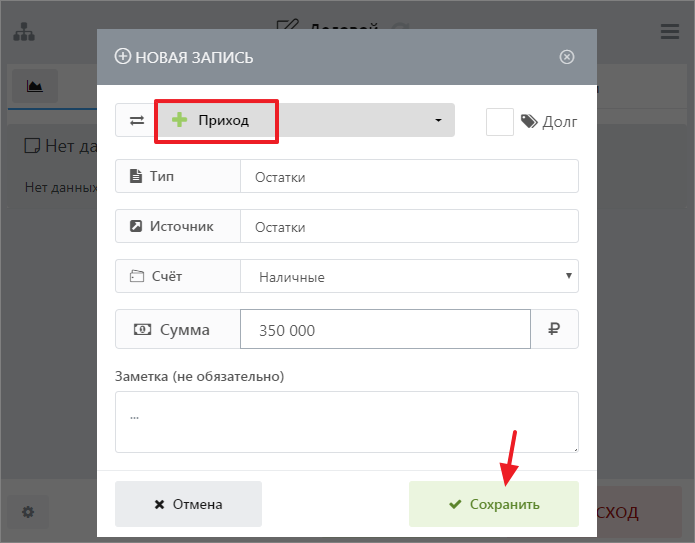This screenshot has height=543, width=695.
Task: Click the Тип input field
Action: click(409, 176)
